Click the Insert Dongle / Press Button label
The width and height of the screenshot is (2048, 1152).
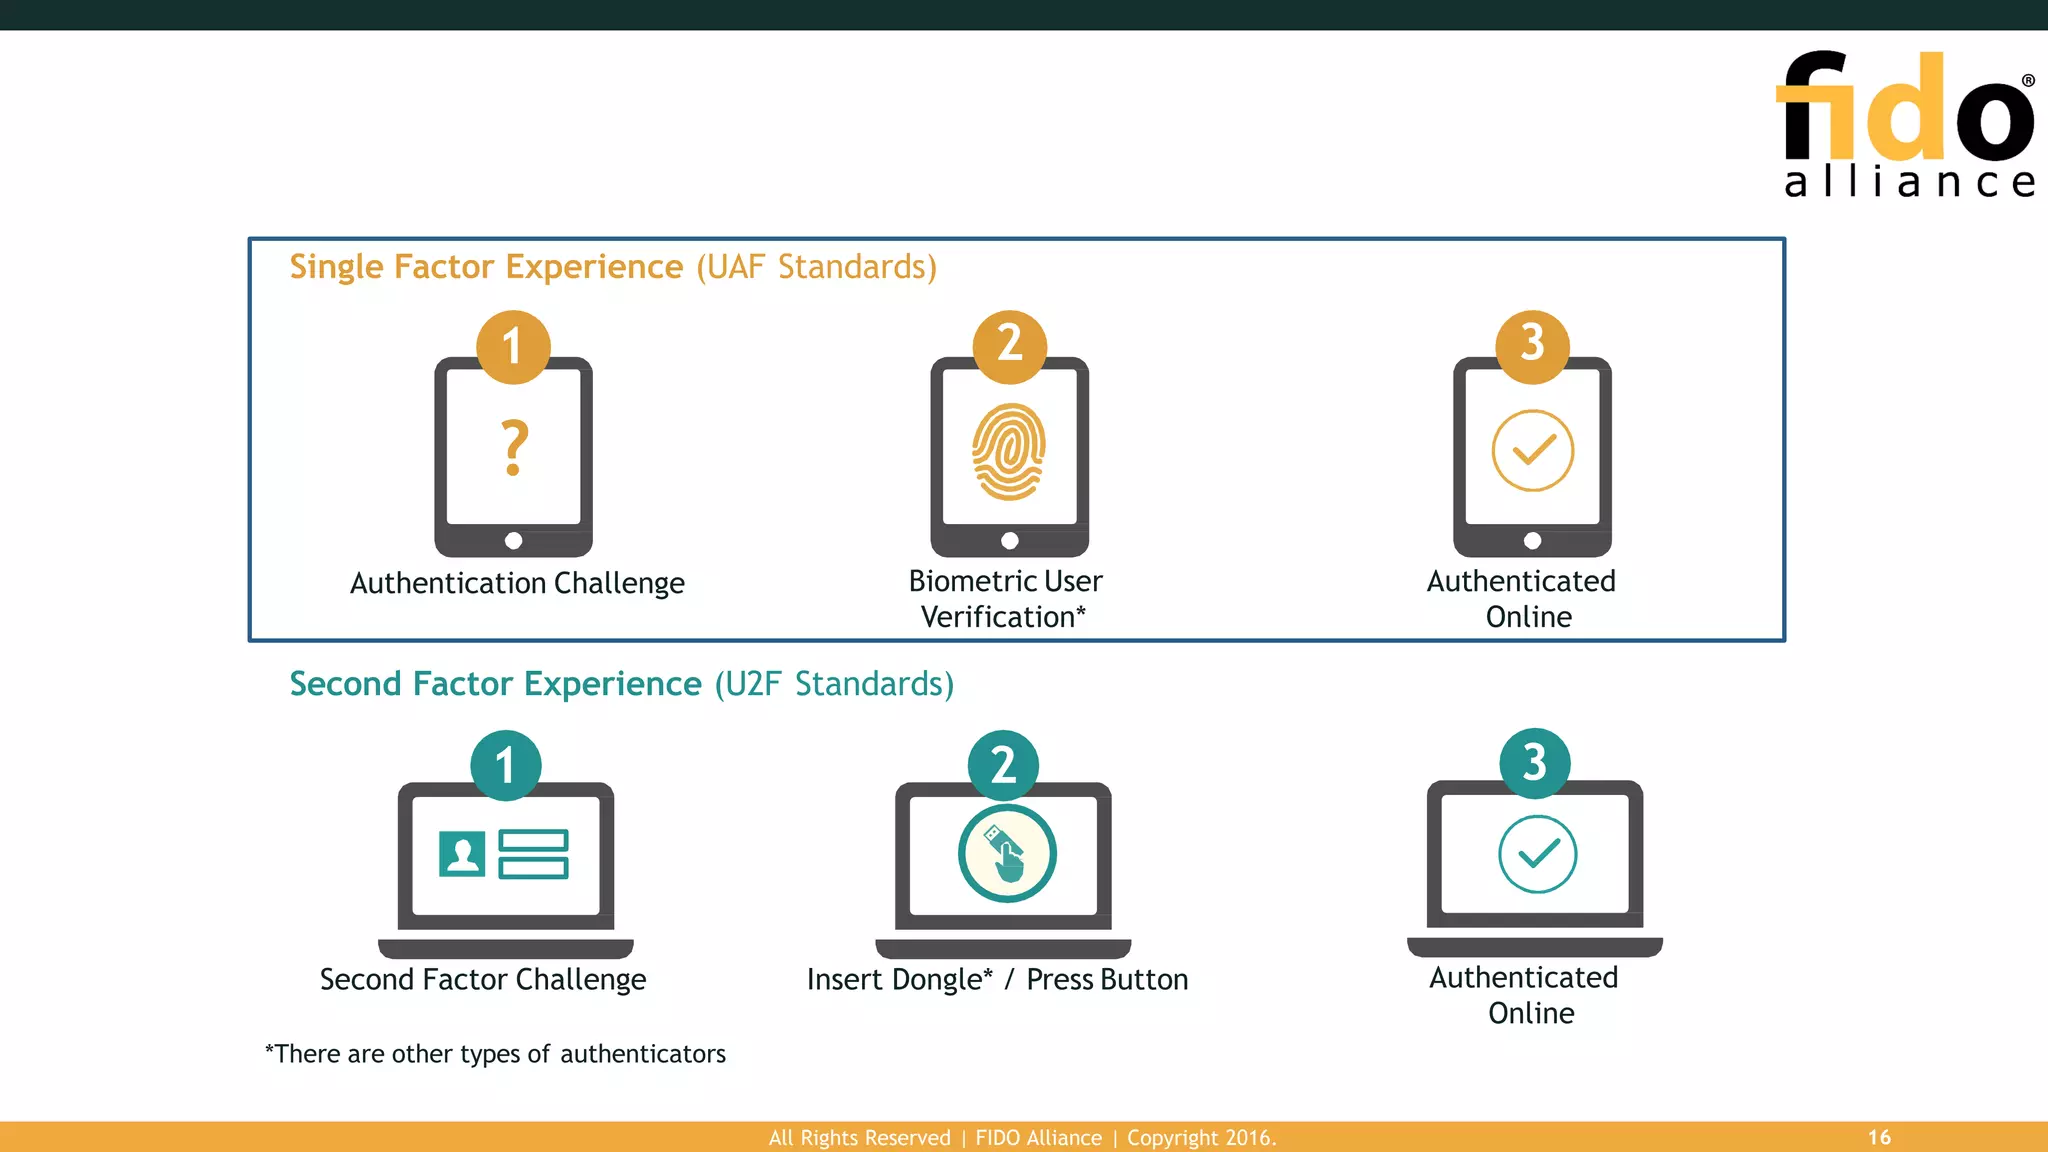pyautogui.click(x=997, y=979)
